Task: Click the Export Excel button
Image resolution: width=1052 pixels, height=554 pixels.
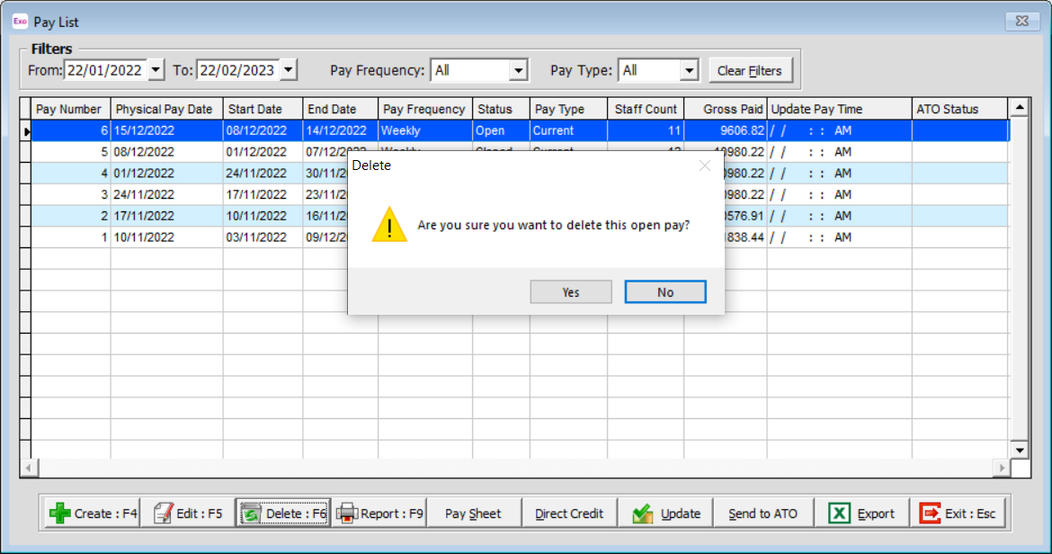Action: tap(861, 513)
